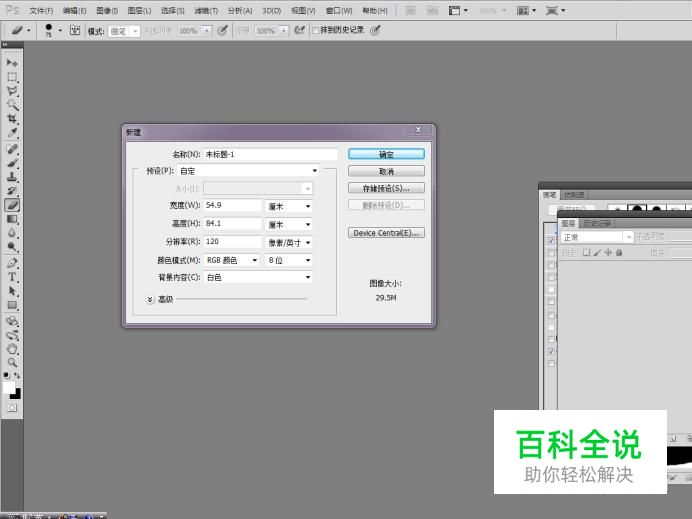
Task: Open the height unit 厘米 dropdown
Action: 289,224
